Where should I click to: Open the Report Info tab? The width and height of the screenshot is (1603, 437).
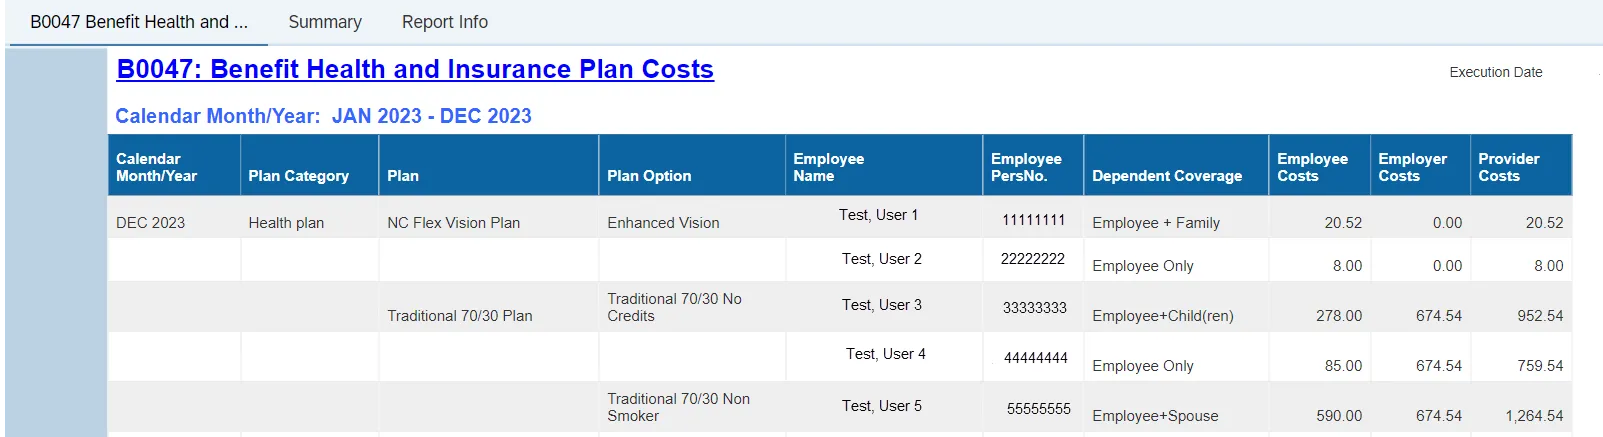pos(445,22)
